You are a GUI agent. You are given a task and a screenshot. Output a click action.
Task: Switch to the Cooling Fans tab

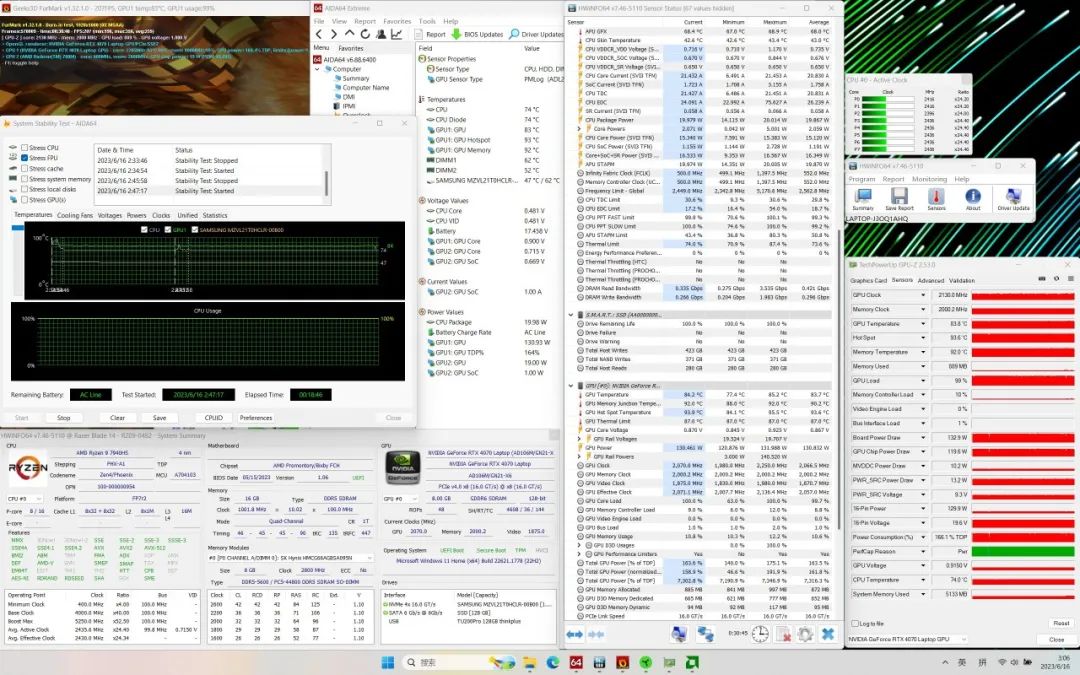(x=75, y=215)
